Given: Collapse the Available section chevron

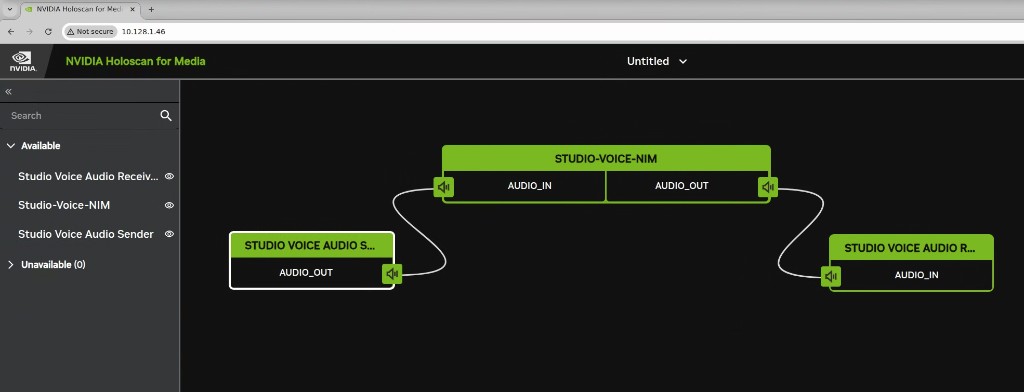Looking at the screenshot, I should (10, 146).
